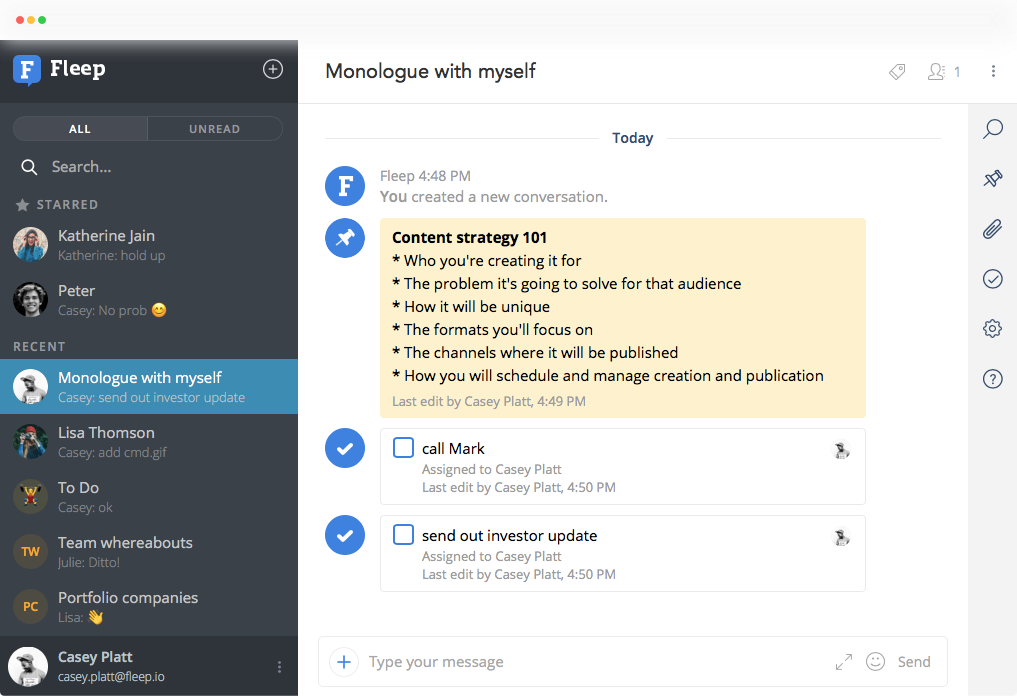Click the Fleep avatar on the system message
Image resolution: width=1017 pixels, height=696 pixels.
point(345,186)
